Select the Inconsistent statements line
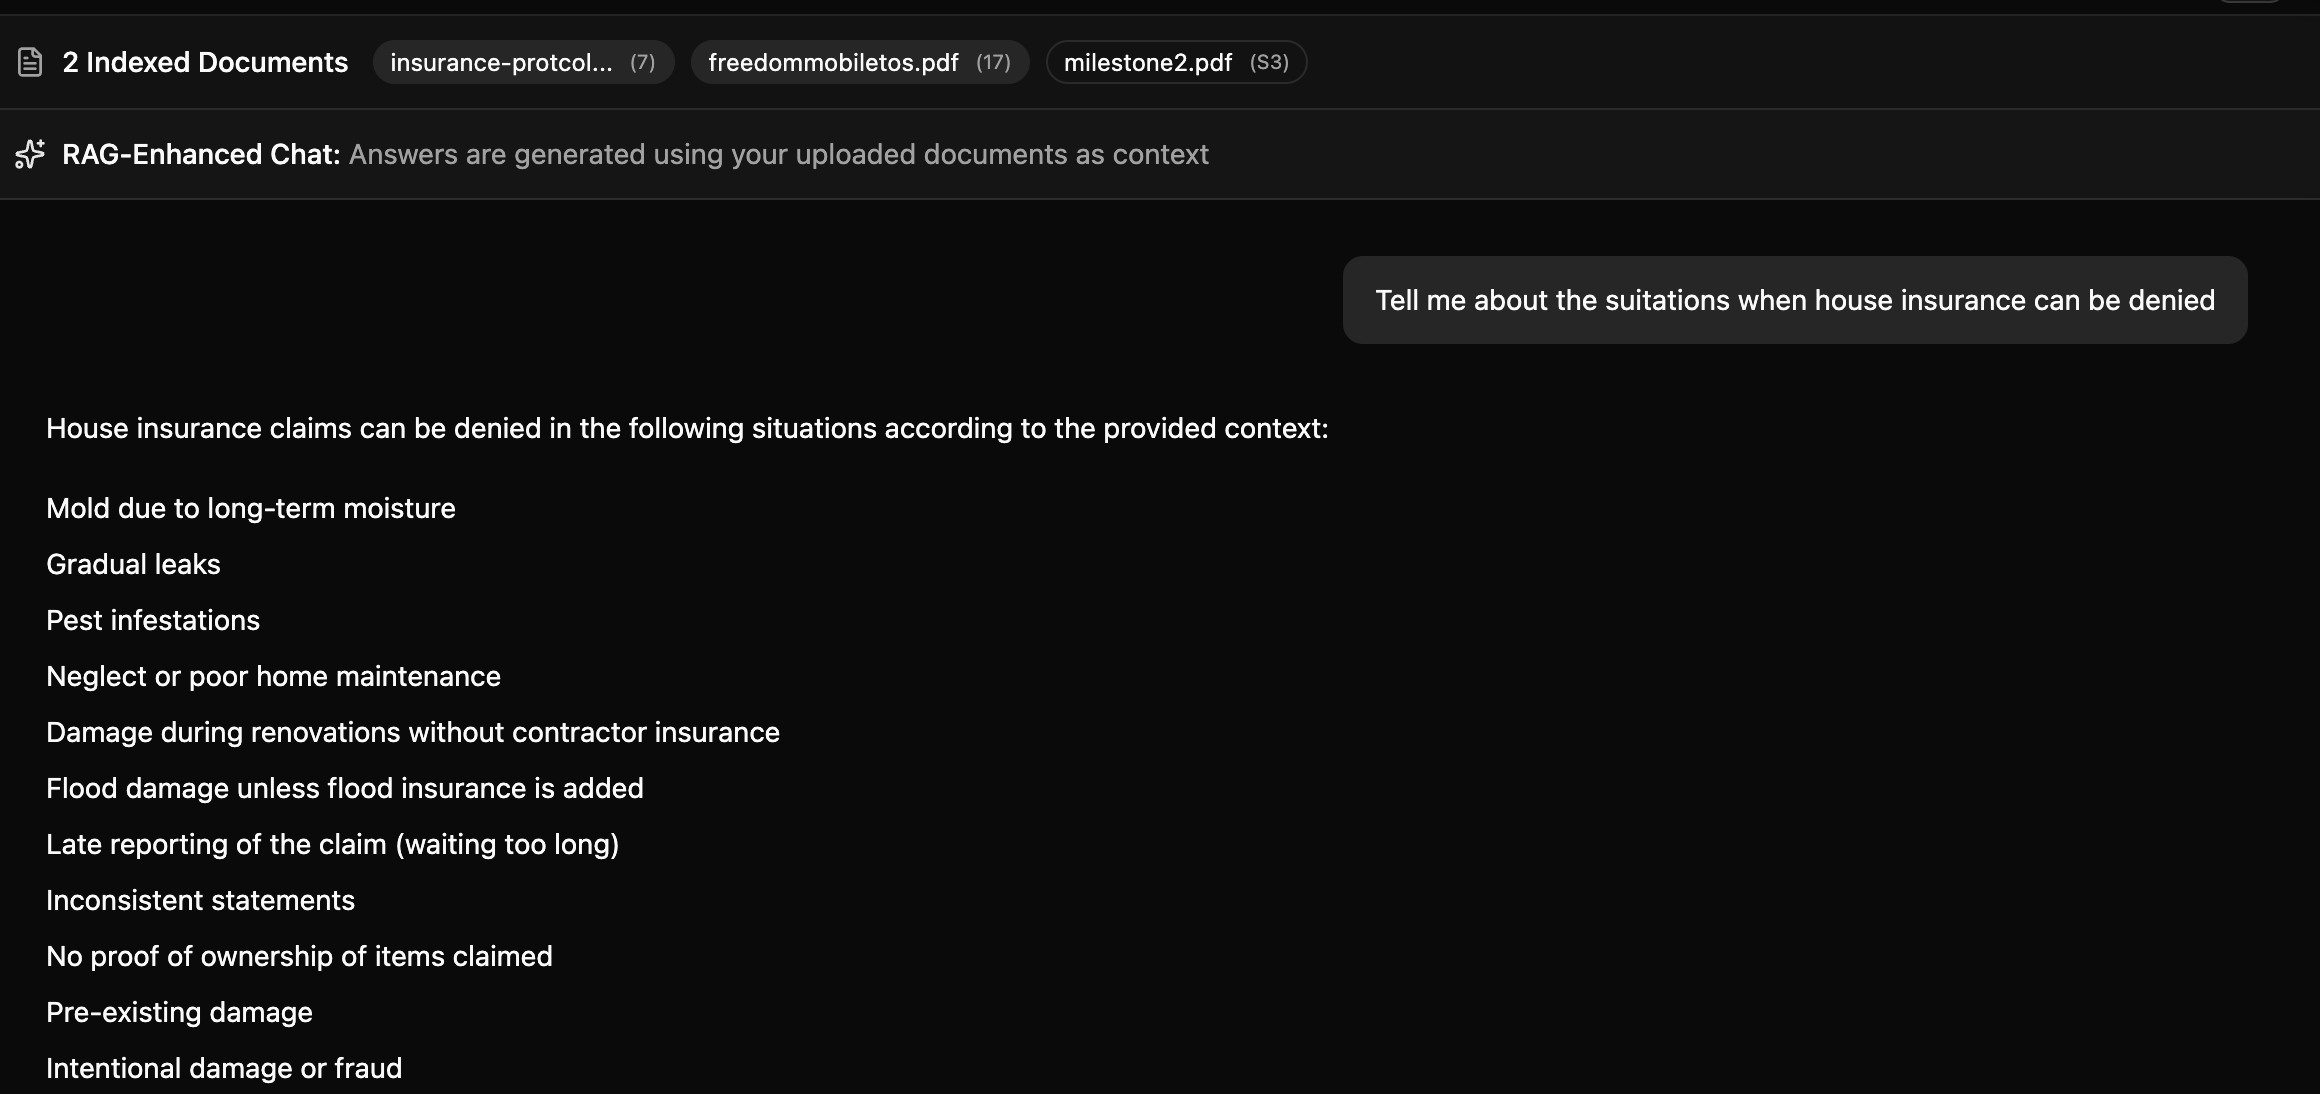Viewport: 2320px width, 1094px height. pyautogui.click(x=200, y=900)
